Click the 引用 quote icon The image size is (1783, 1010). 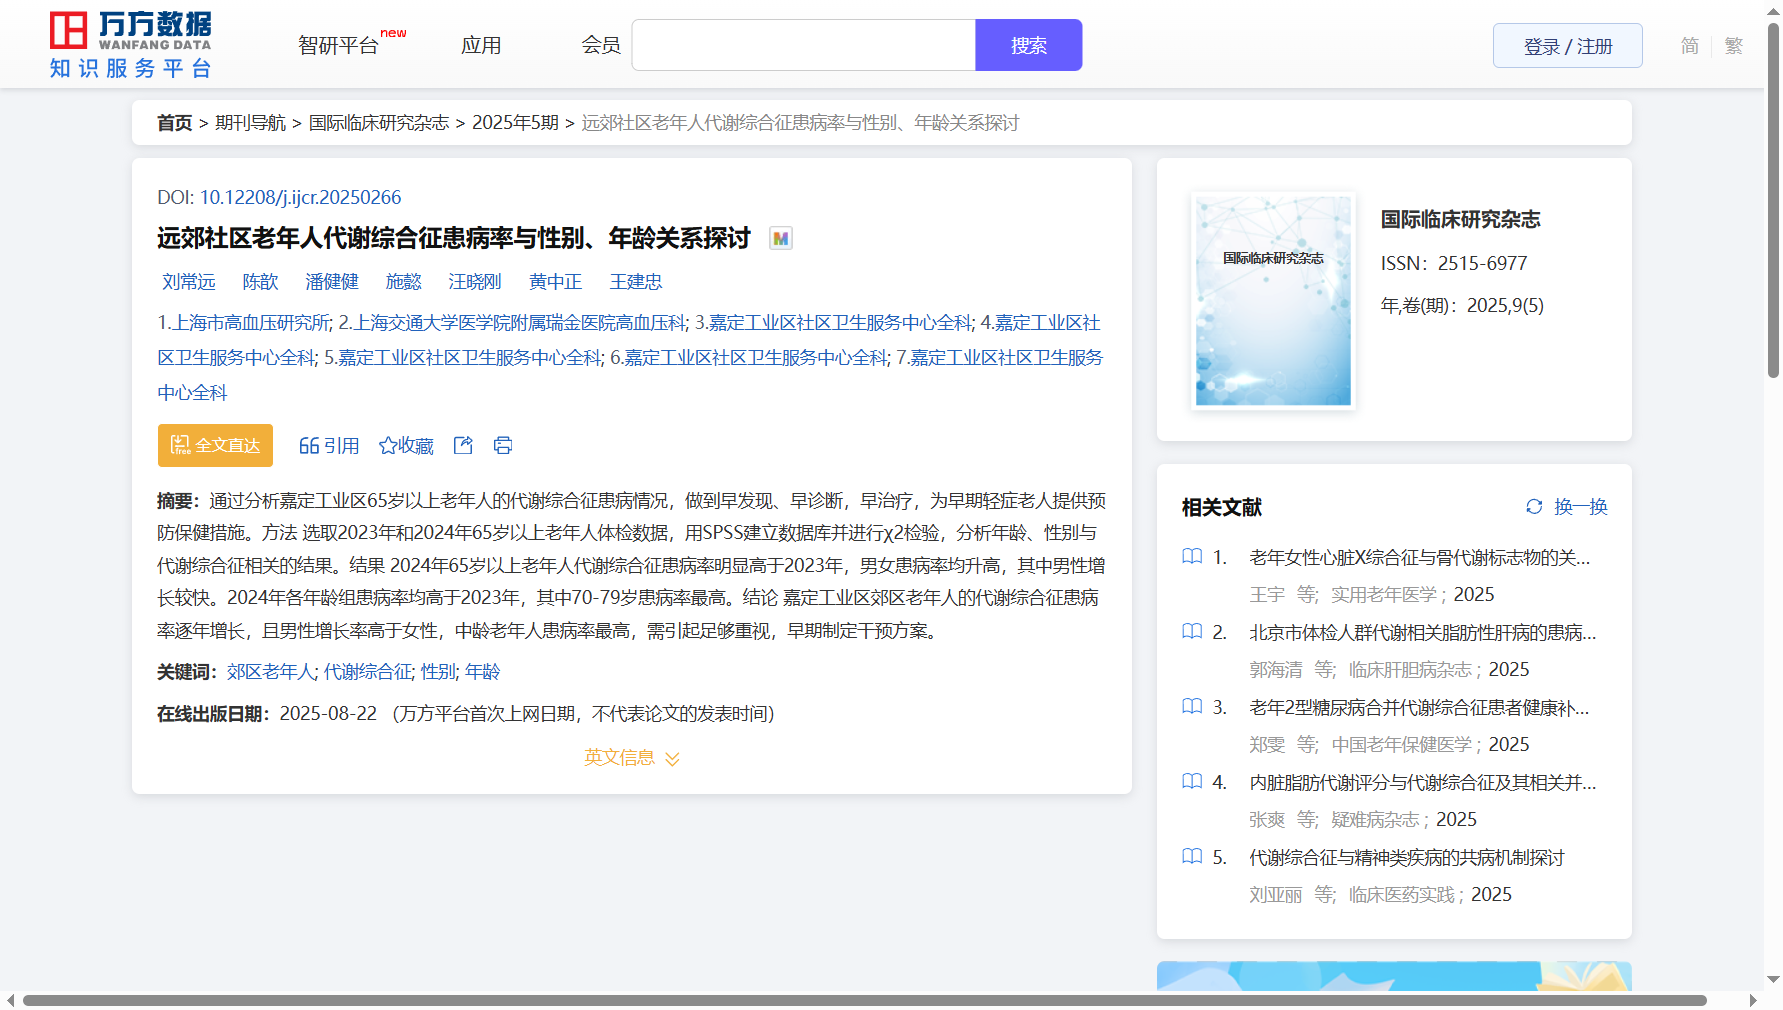pos(309,446)
